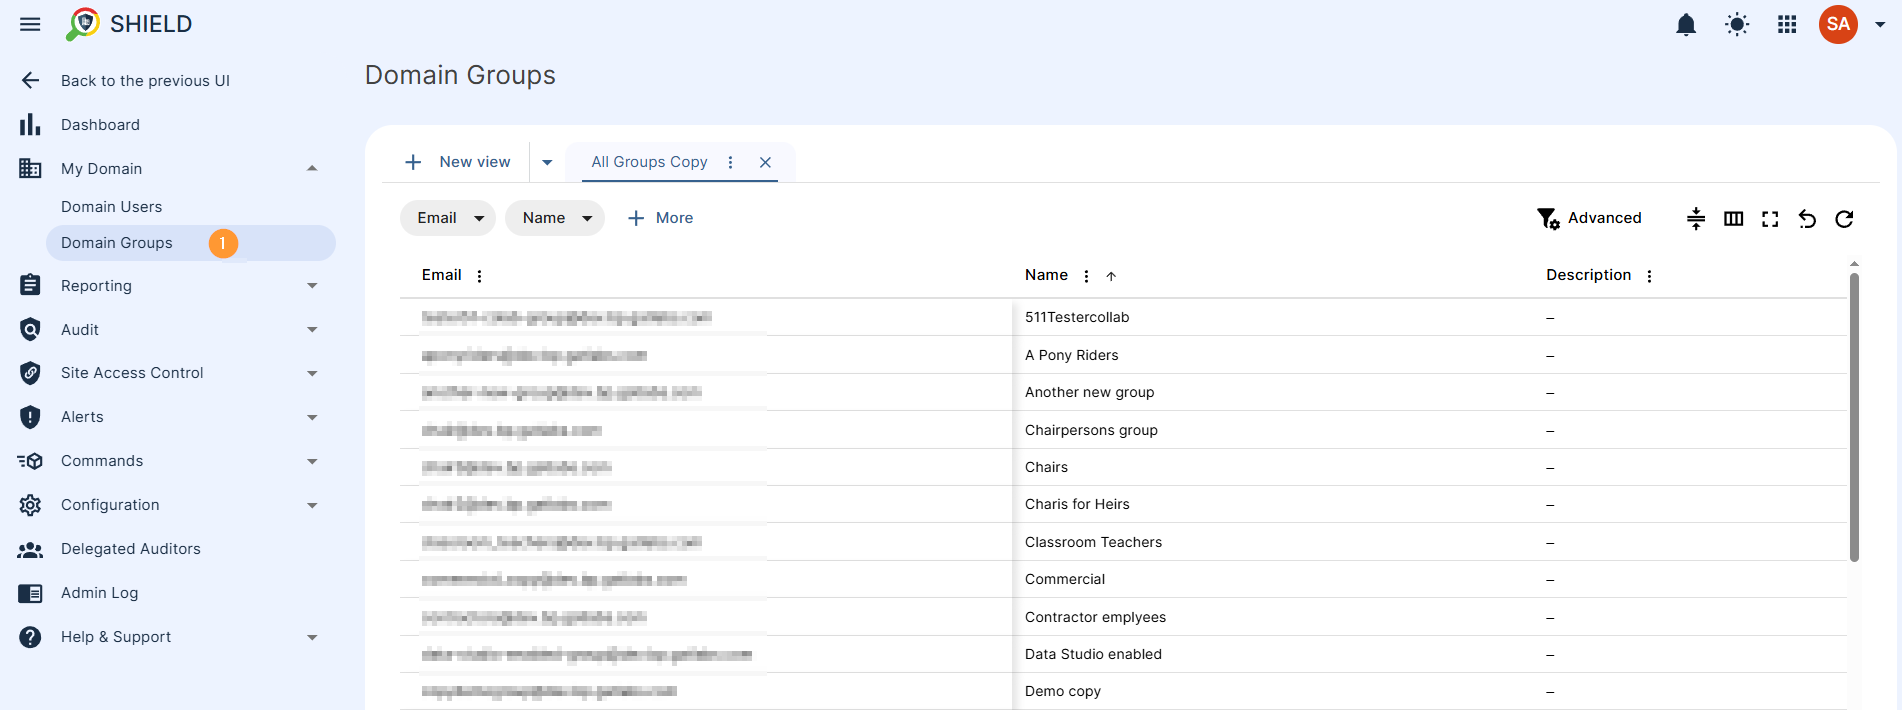Open the Name filter dropdown

(555, 218)
